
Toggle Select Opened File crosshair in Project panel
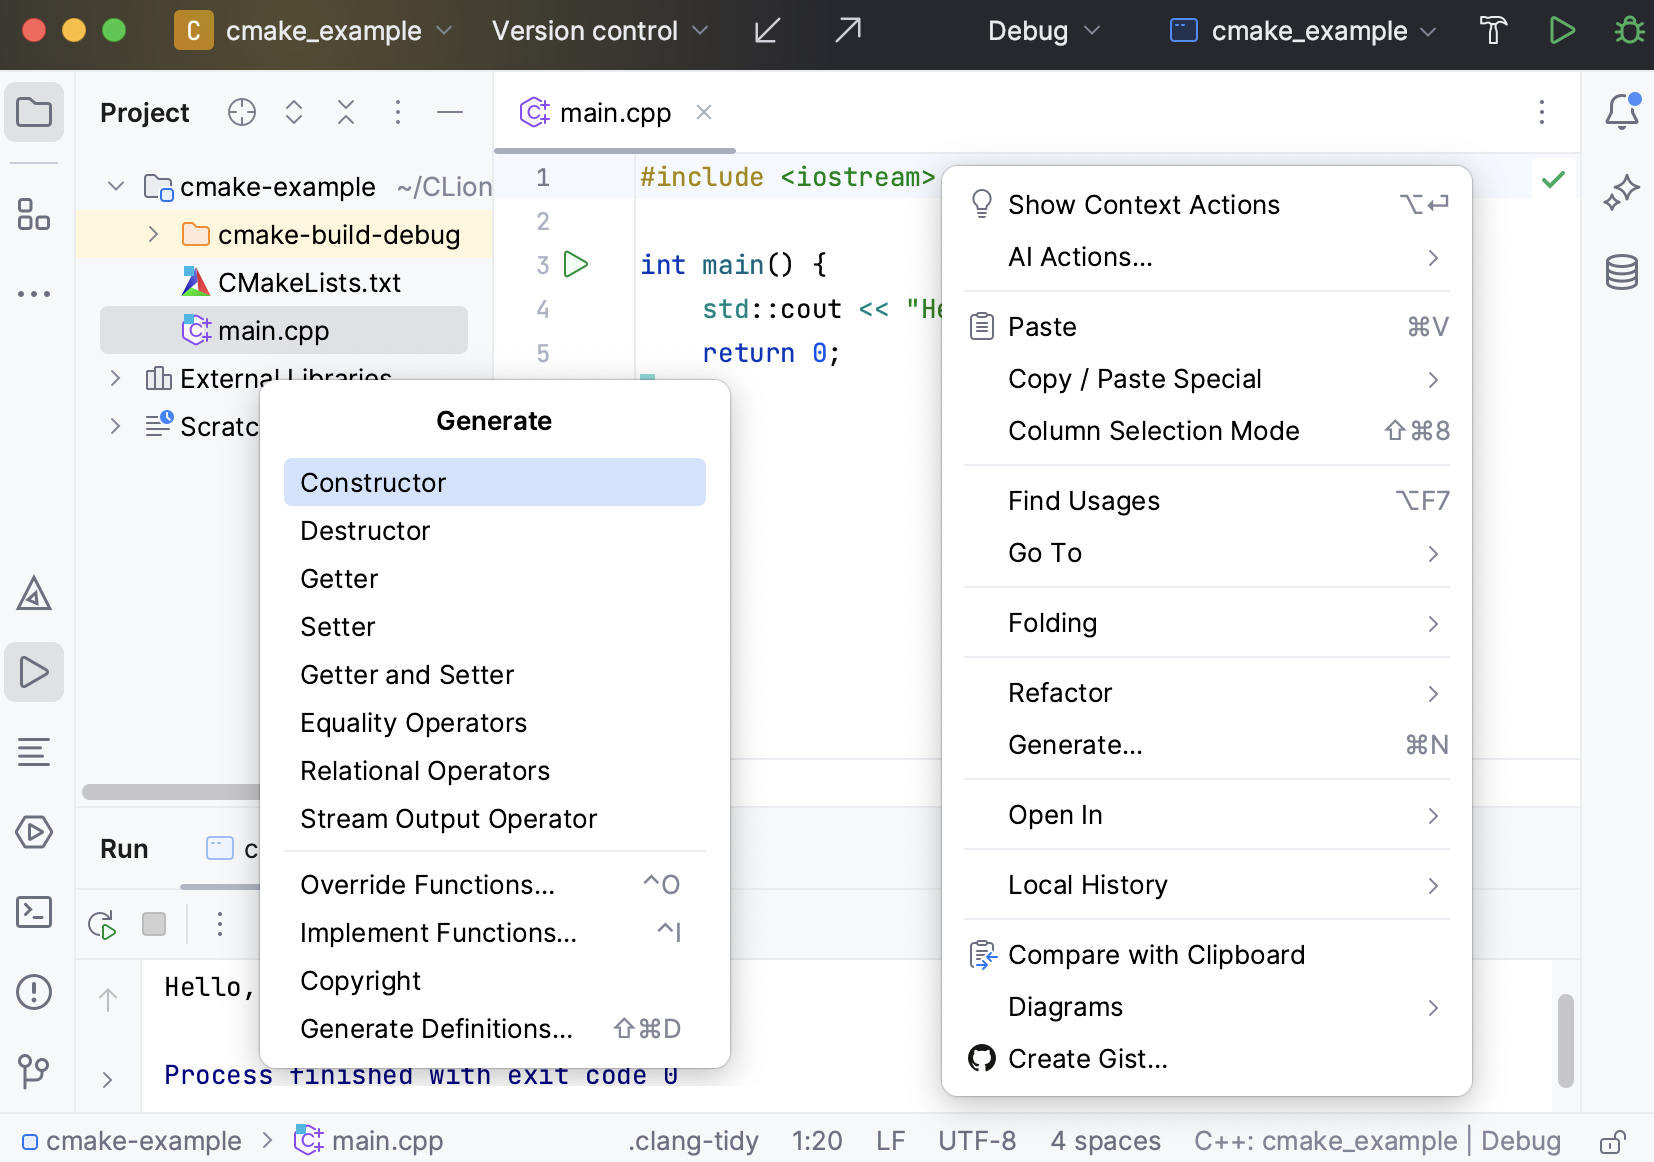pos(241,112)
